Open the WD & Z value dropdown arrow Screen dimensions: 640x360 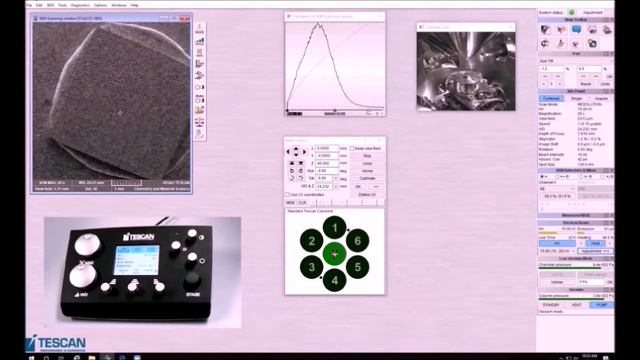(x=336, y=187)
